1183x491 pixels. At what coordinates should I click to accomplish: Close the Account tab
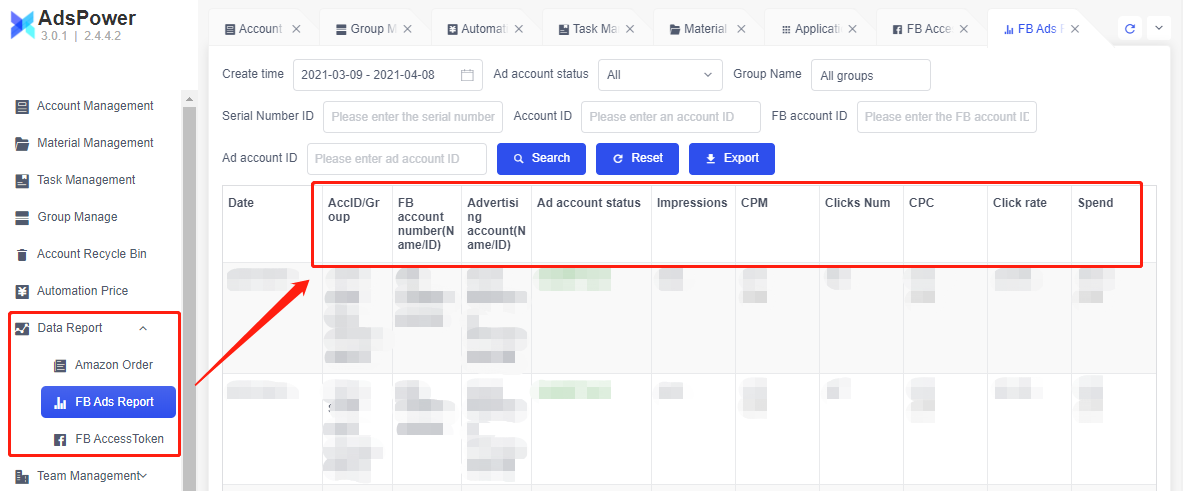click(x=297, y=29)
